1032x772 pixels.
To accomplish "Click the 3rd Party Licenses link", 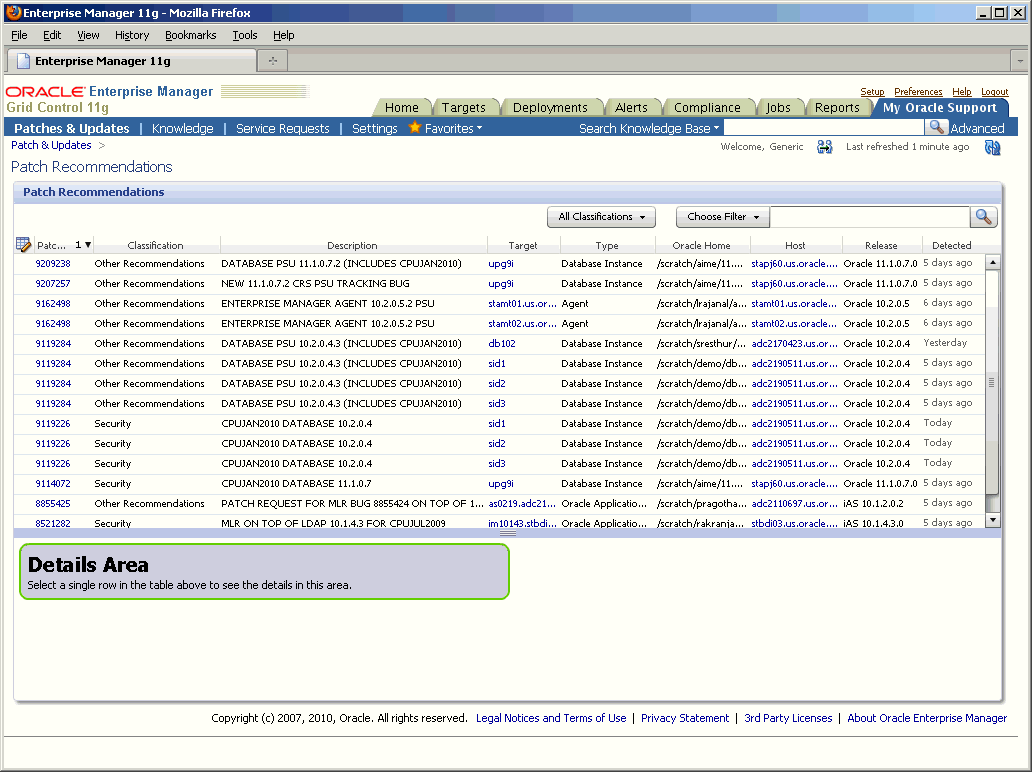I will 788,718.
